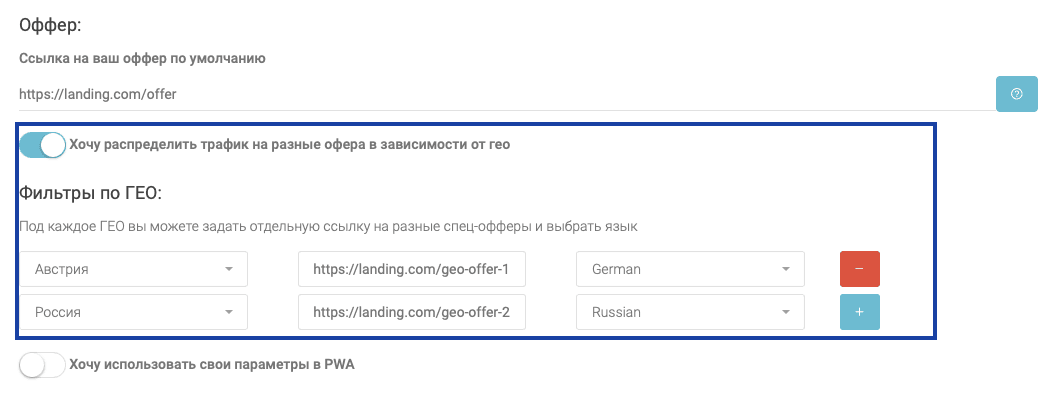Click the geo-offer-2 URL input field
Screen dimensions: 1060x394
click(412, 312)
